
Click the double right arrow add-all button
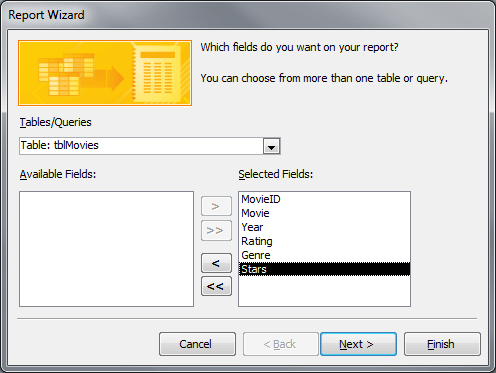coord(216,230)
